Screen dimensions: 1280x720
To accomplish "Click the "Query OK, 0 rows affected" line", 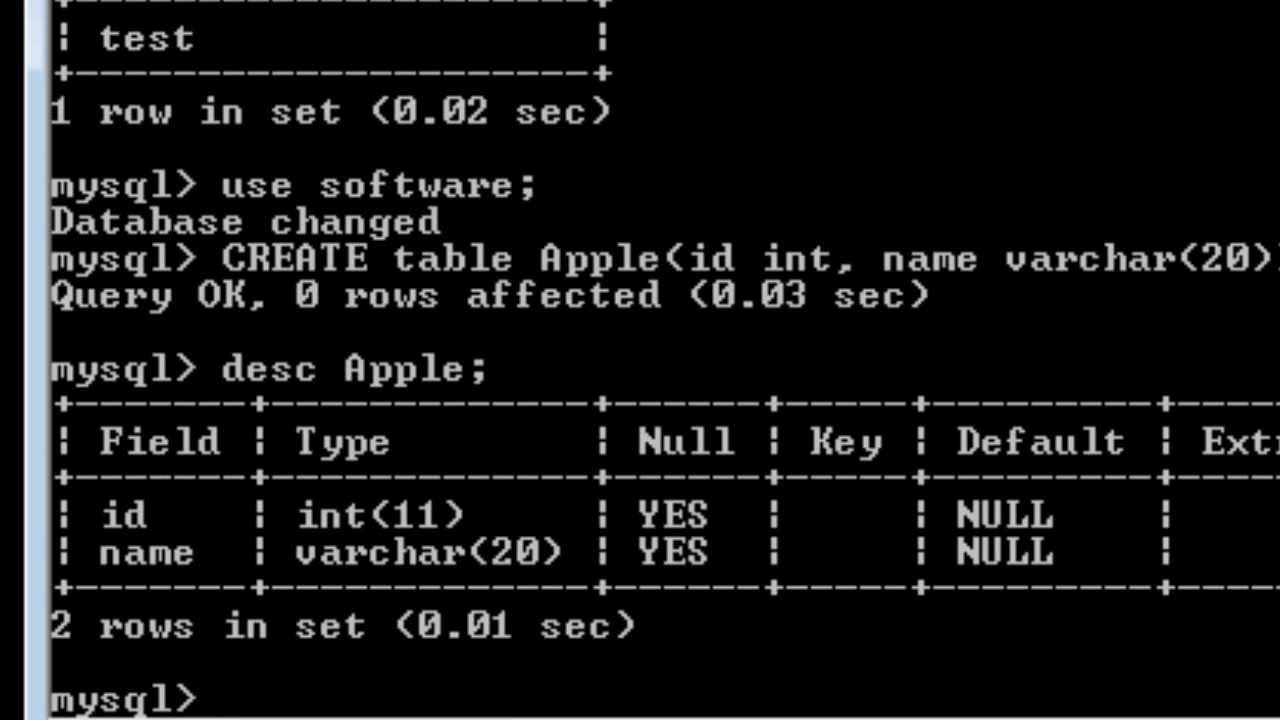I will pos(490,296).
